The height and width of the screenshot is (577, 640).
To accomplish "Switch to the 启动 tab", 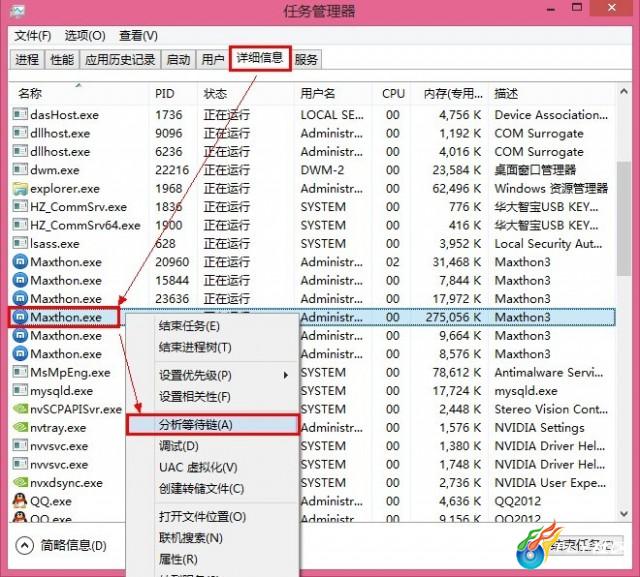I will click(x=178, y=60).
